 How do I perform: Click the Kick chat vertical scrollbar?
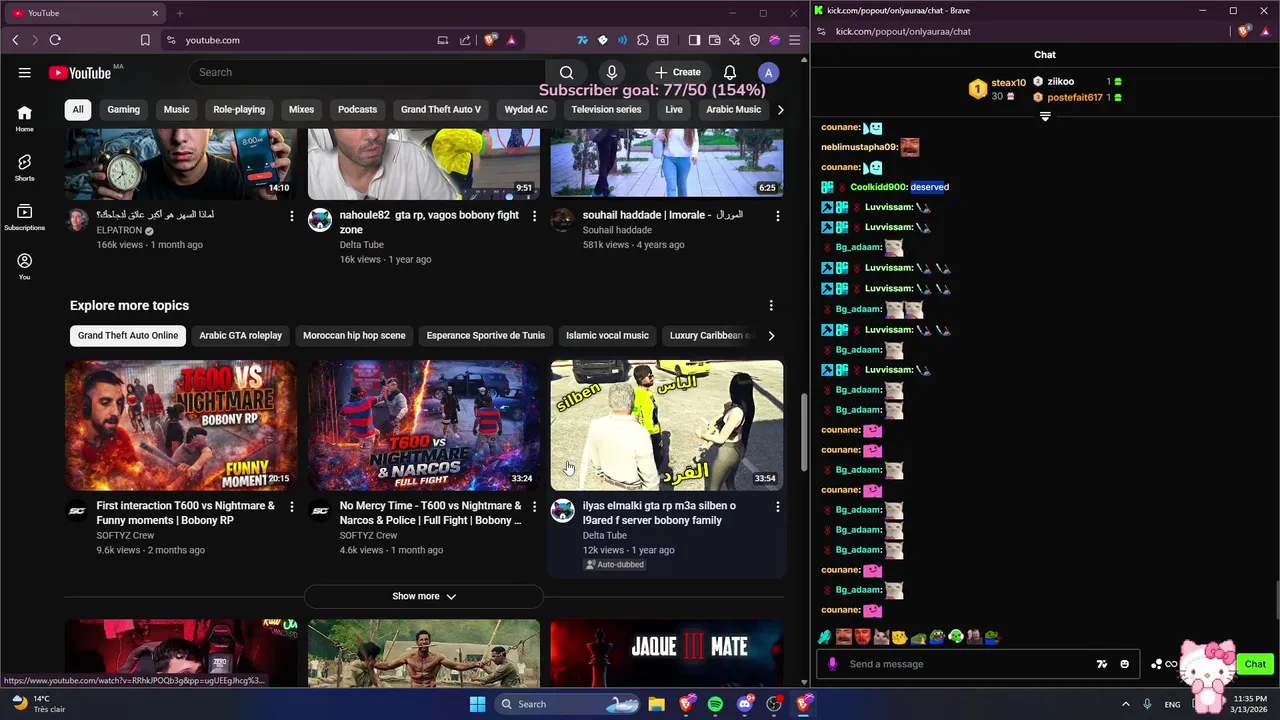click(x=1276, y=600)
